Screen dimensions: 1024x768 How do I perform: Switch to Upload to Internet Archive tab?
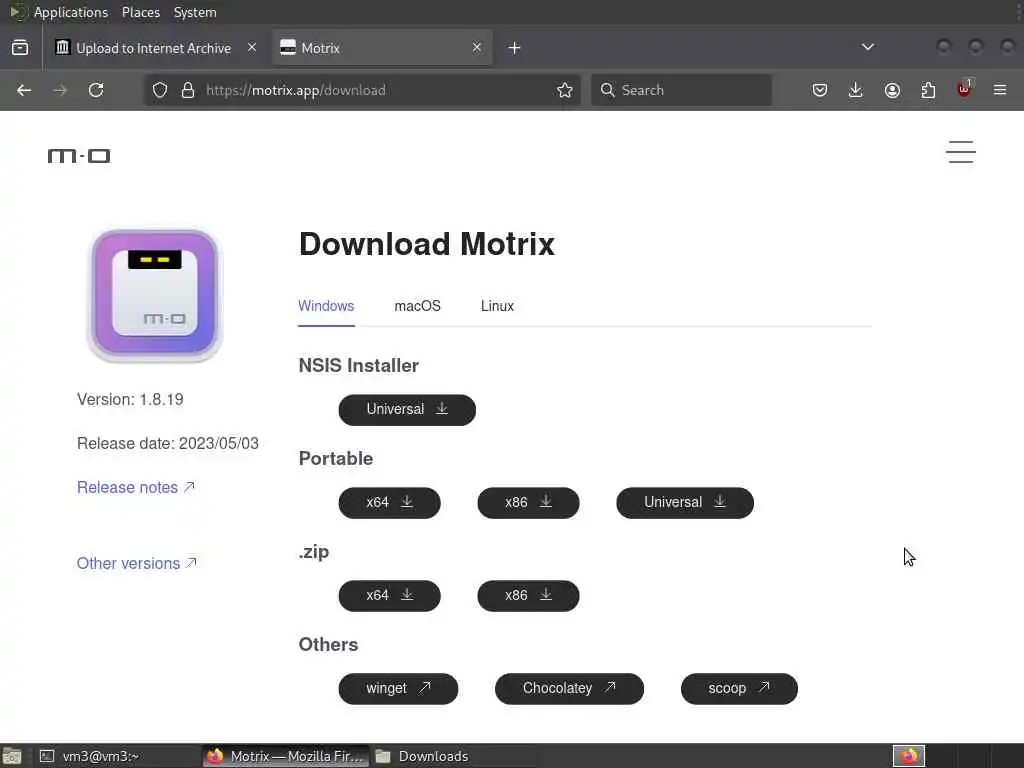[x=155, y=48]
